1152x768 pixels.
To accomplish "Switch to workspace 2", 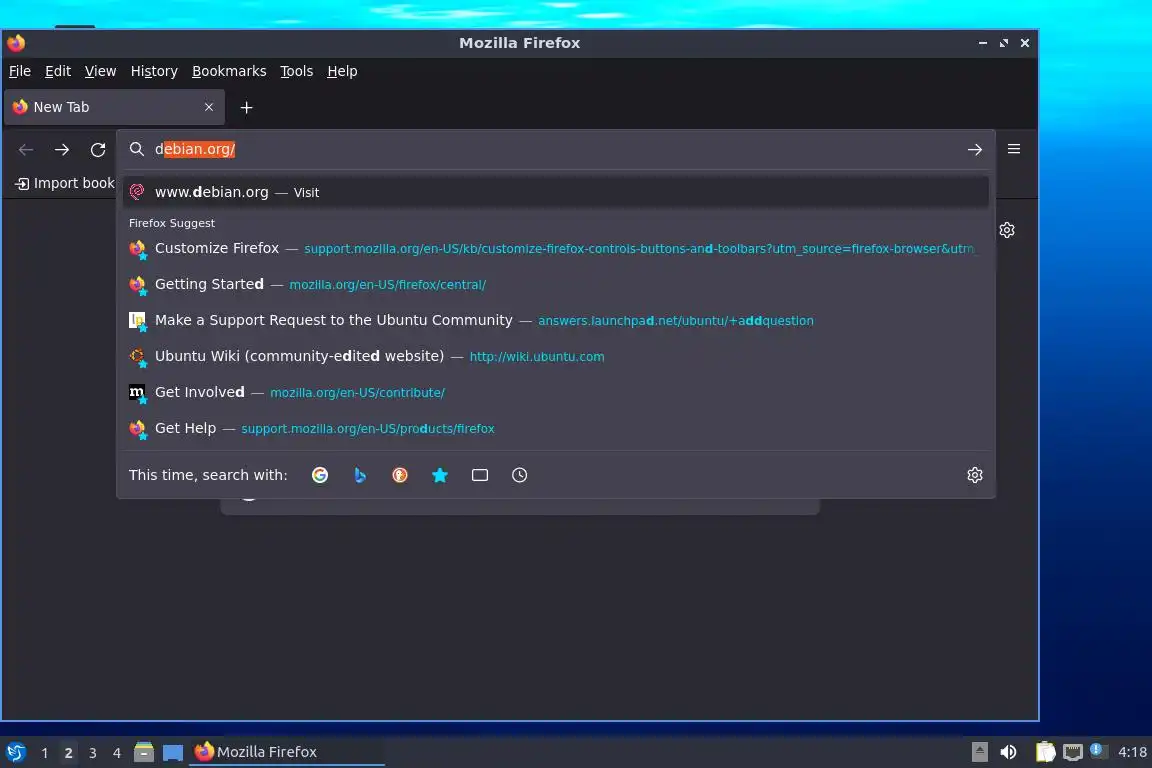I will pyautogui.click(x=68, y=753).
